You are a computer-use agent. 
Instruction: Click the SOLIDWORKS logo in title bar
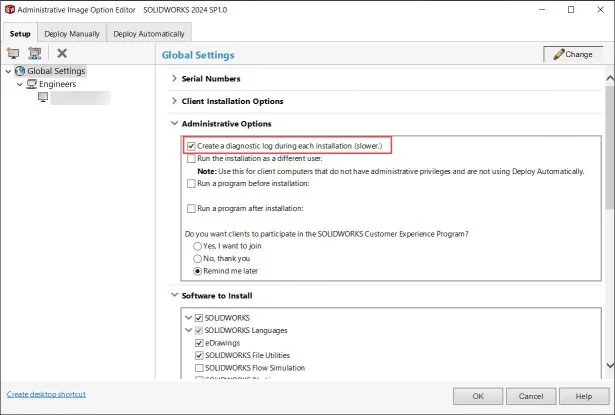point(9,10)
